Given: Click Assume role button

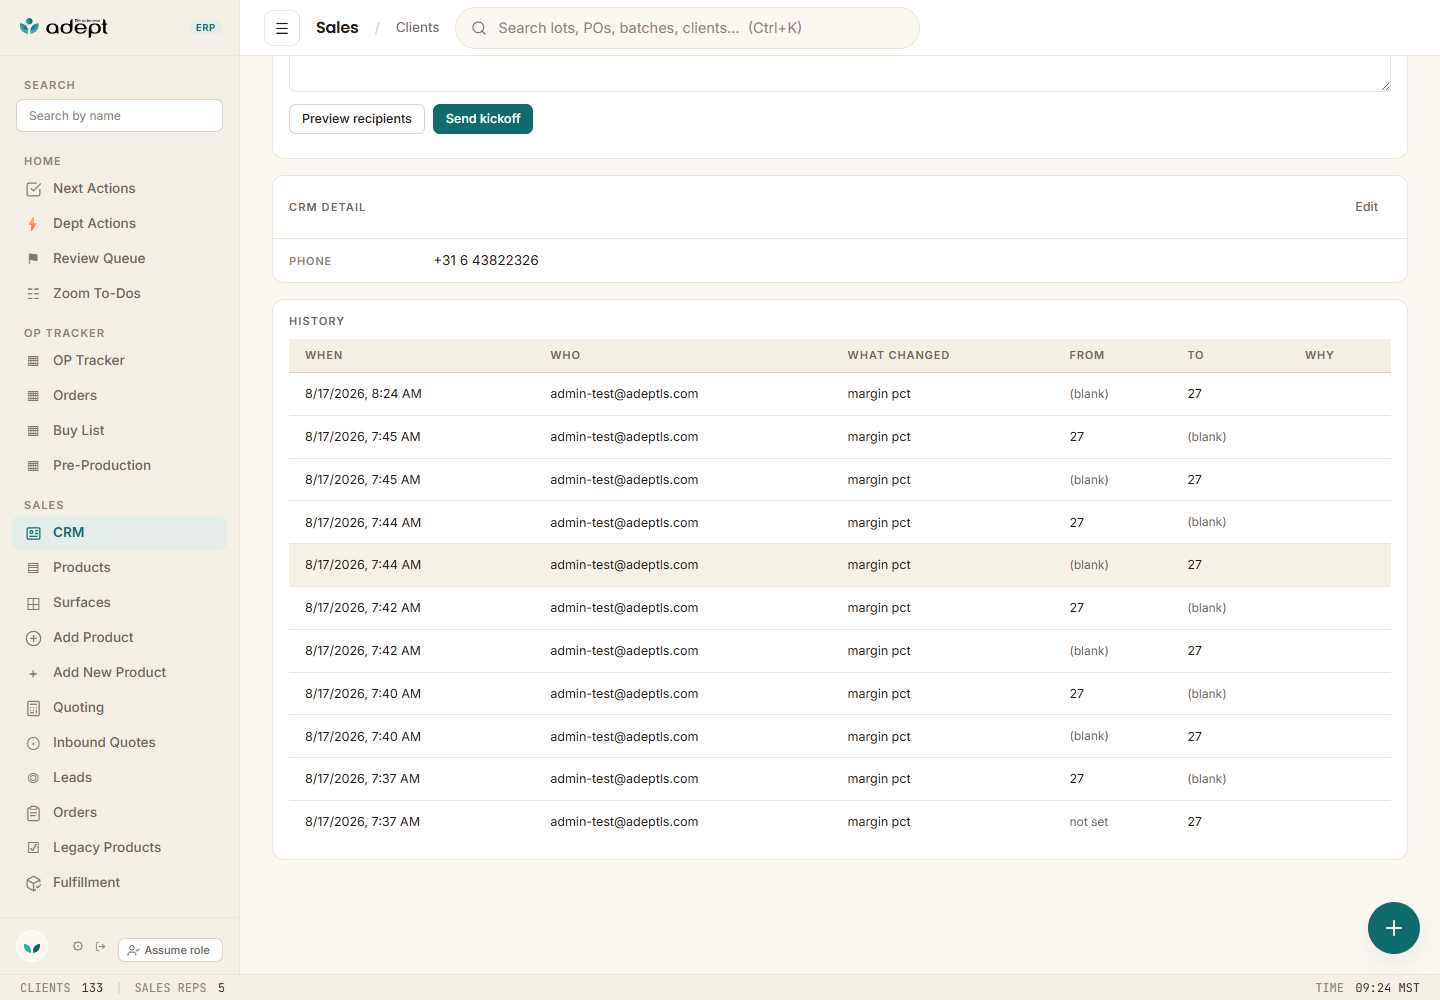Looking at the screenshot, I should (x=170, y=950).
